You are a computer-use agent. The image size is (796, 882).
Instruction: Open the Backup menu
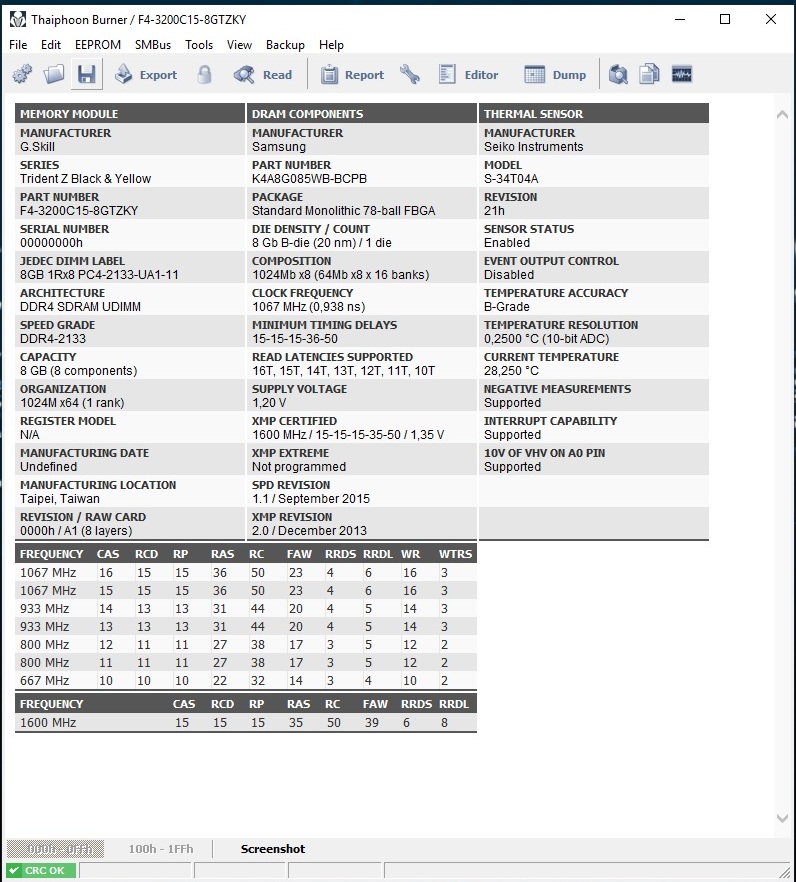point(285,45)
